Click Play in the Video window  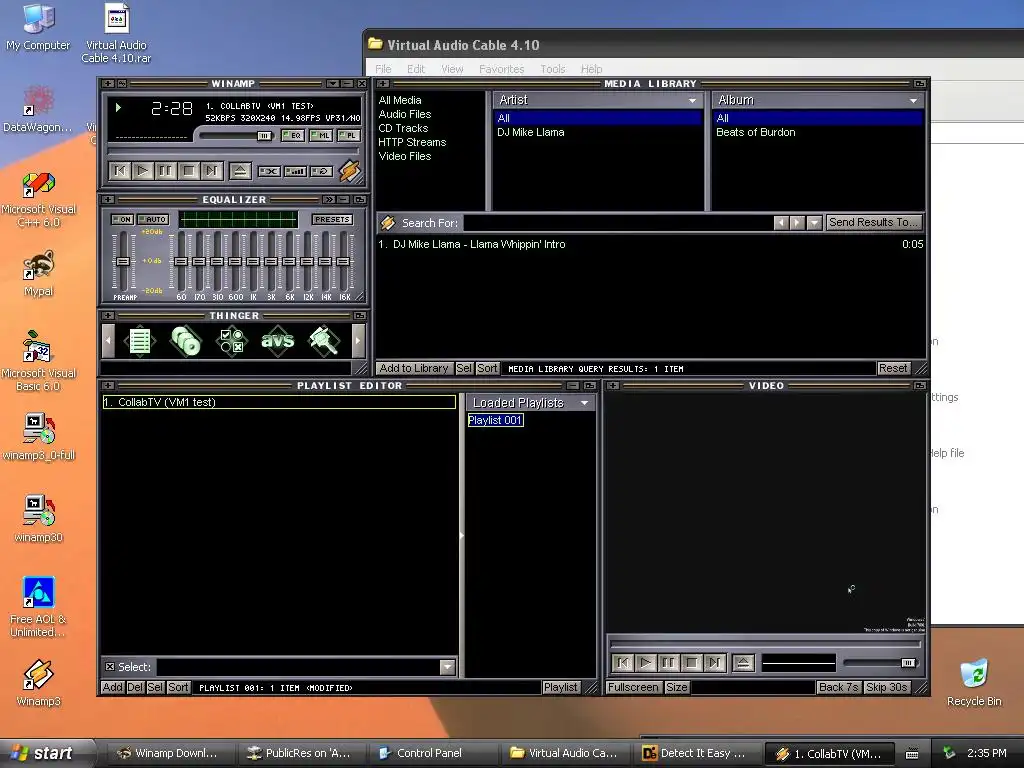pyautogui.click(x=646, y=663)
